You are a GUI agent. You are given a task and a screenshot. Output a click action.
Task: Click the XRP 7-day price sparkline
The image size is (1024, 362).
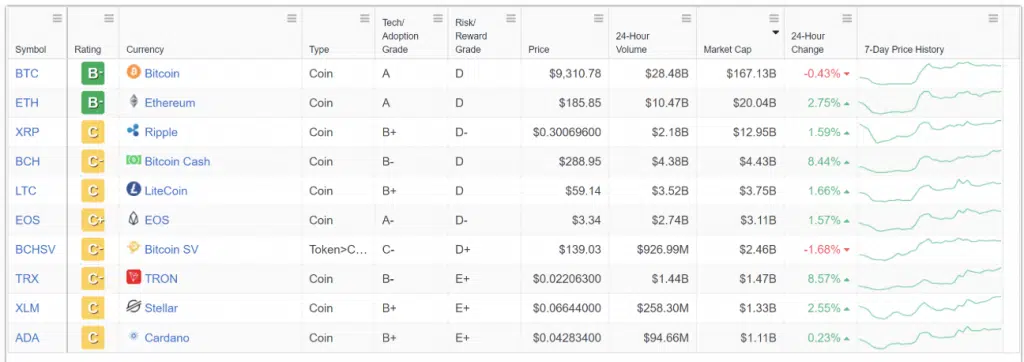point(929,131)
